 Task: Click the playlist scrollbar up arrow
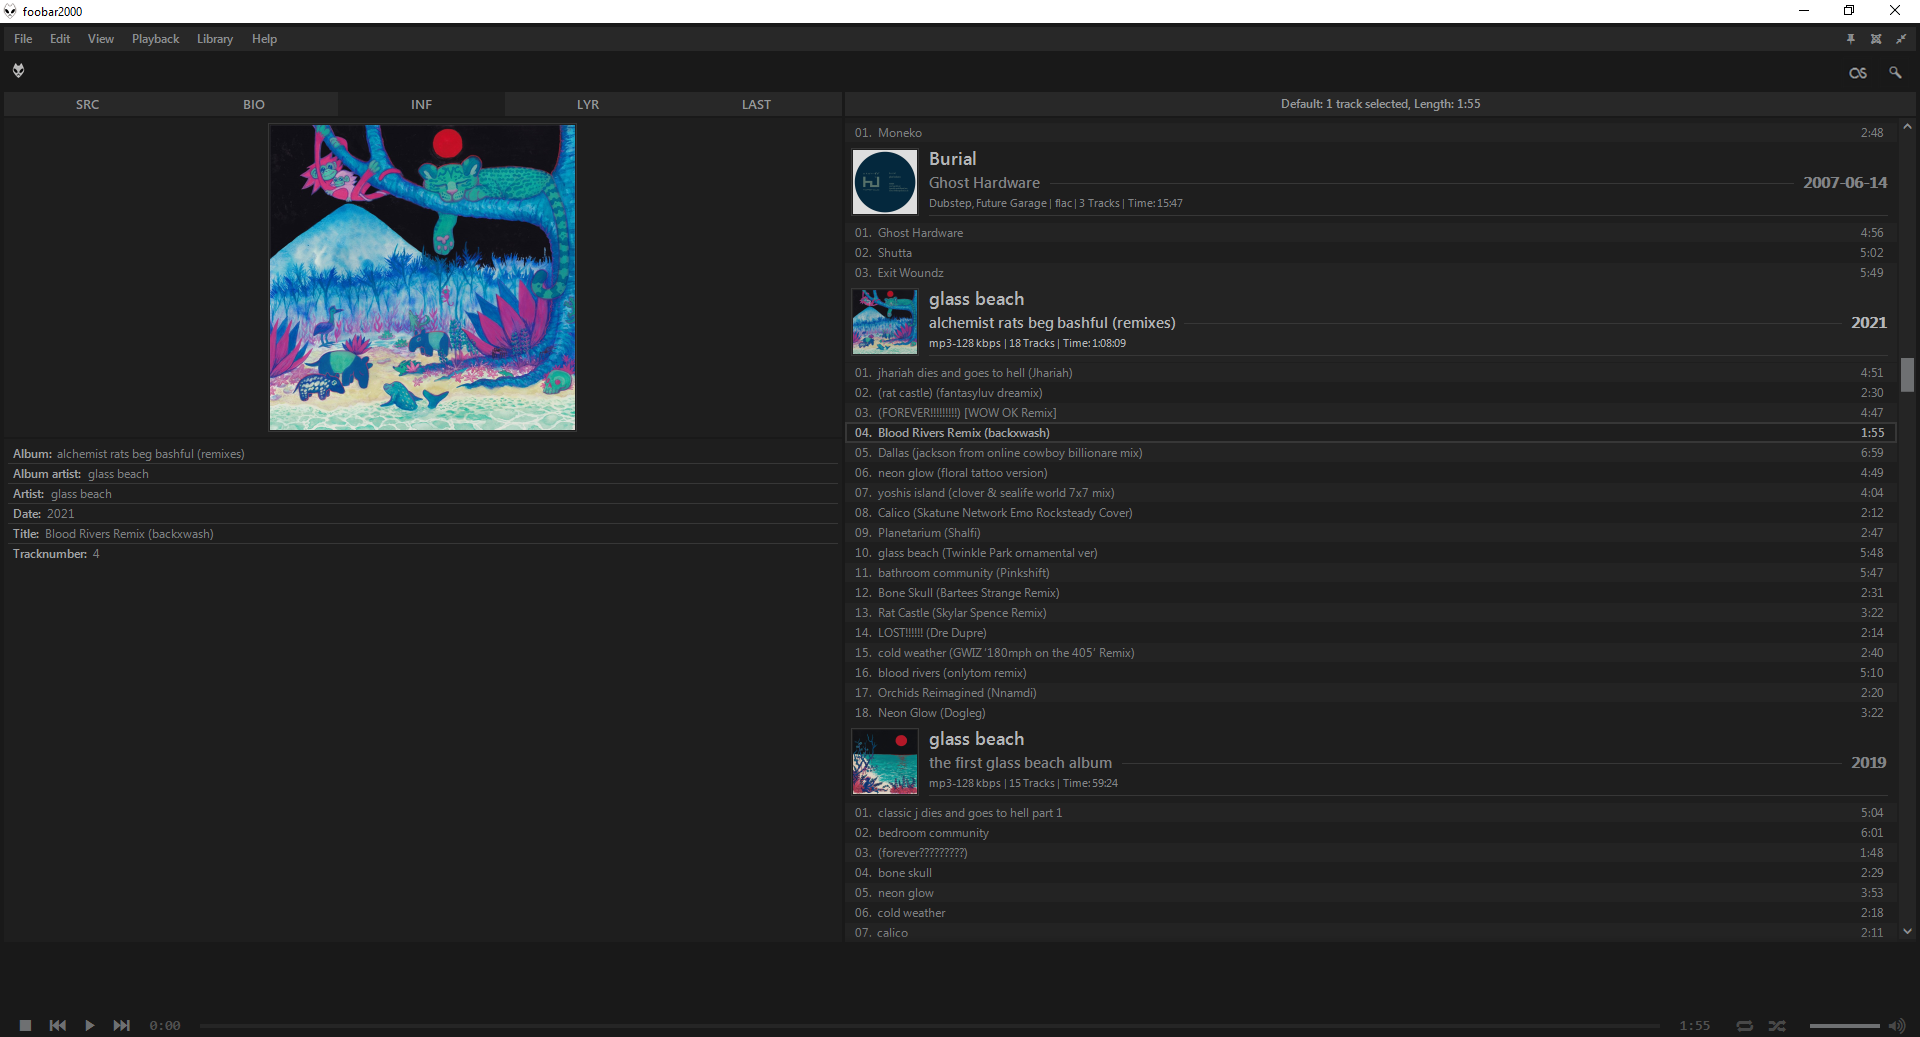coord(1908,127)
